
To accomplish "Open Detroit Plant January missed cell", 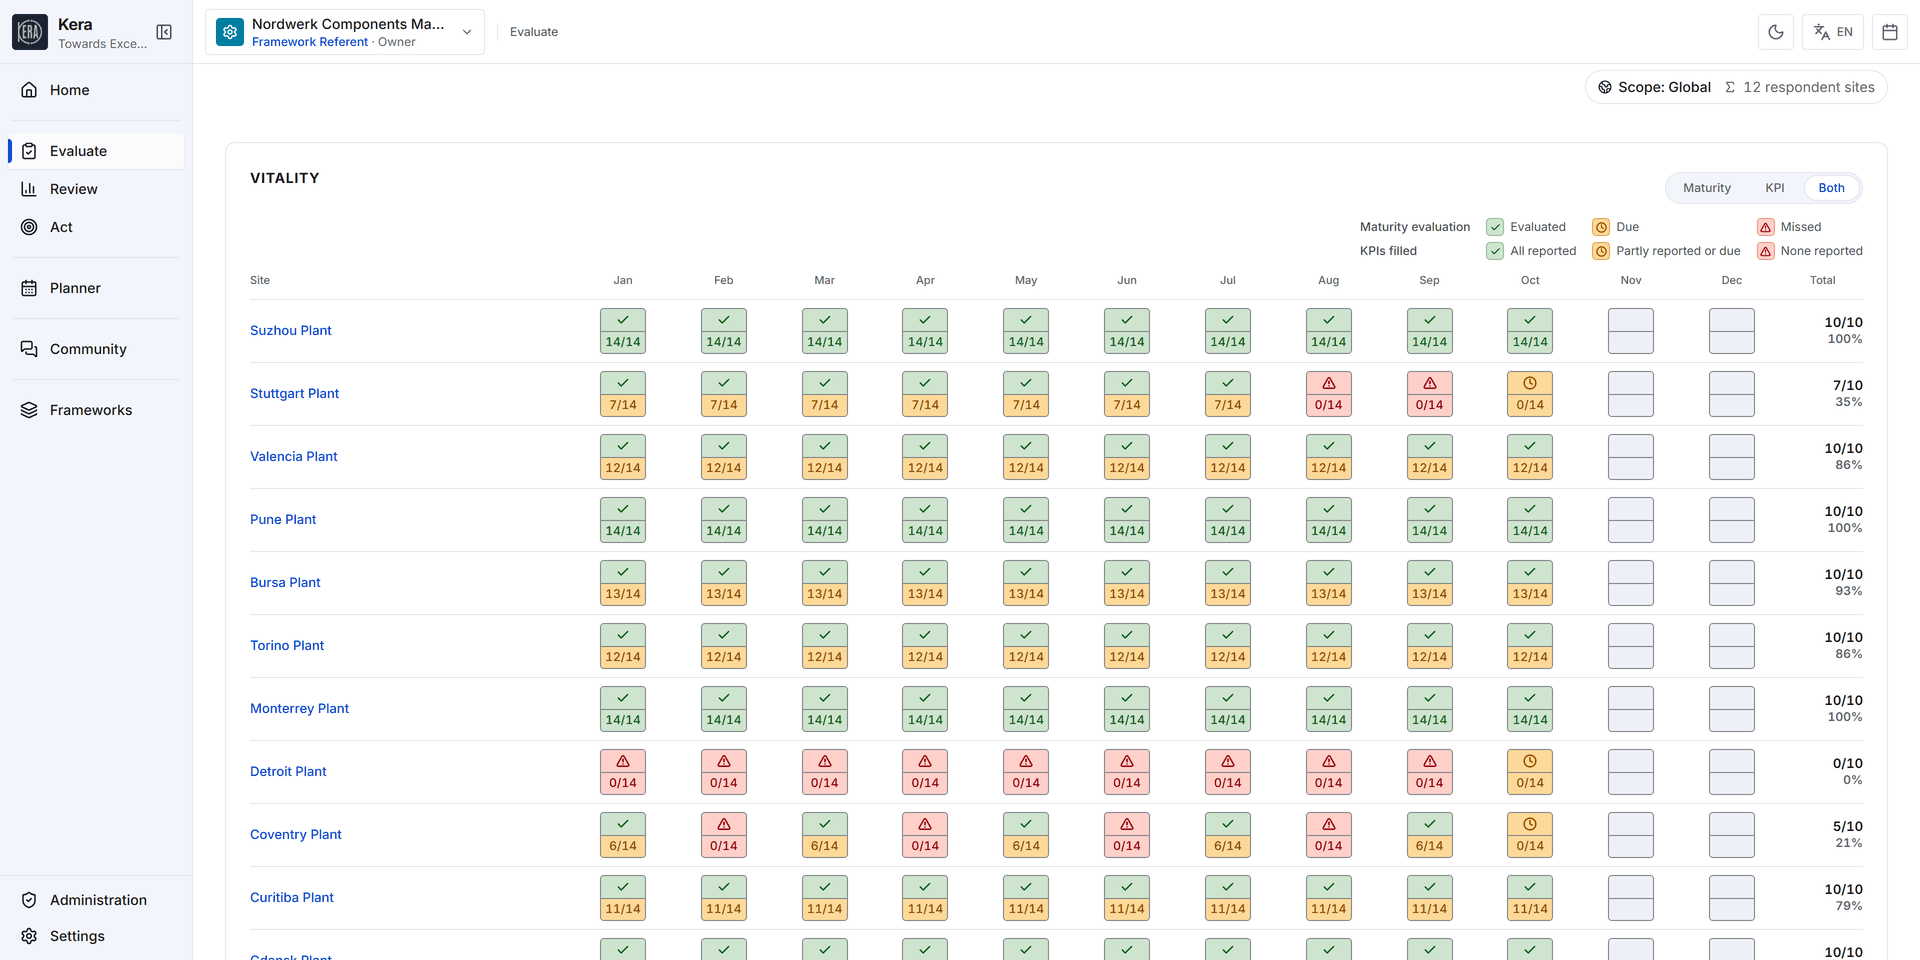I will click(x=623, y=772).
